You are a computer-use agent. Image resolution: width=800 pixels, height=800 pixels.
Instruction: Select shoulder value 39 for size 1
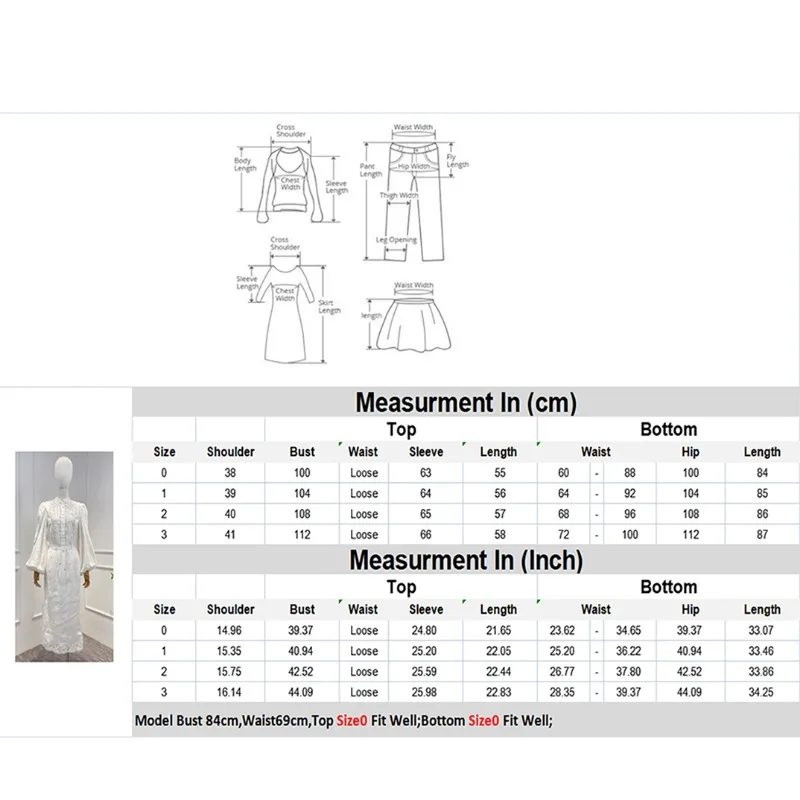[230, 493]
